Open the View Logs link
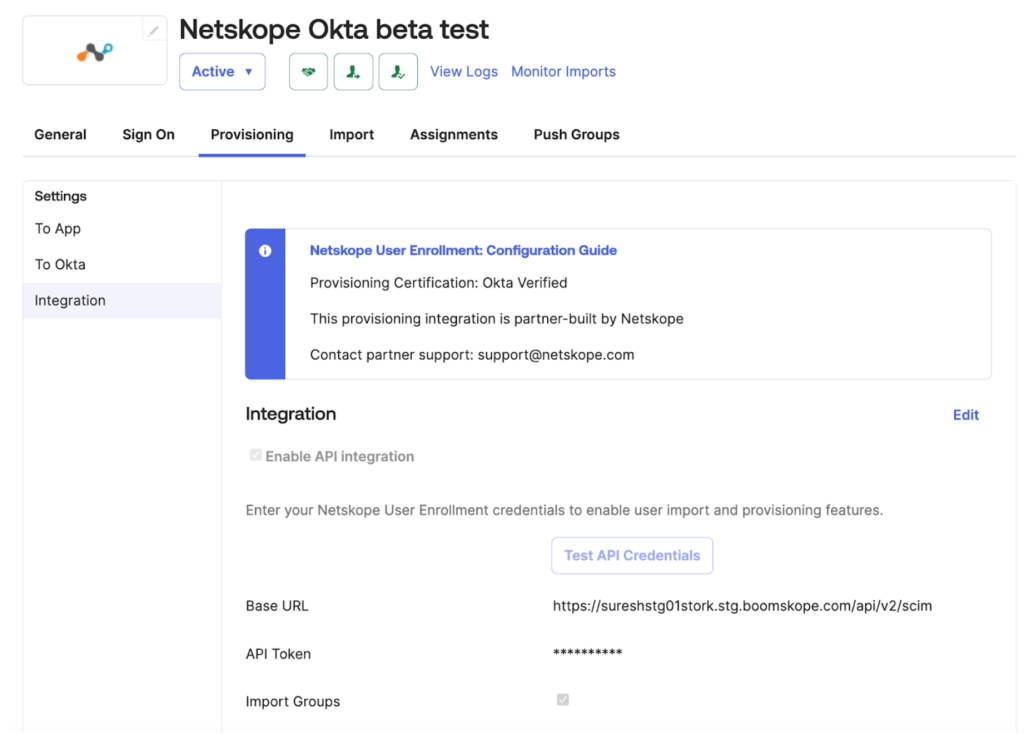Screen dimensions: 1024x734 (464, 72)
